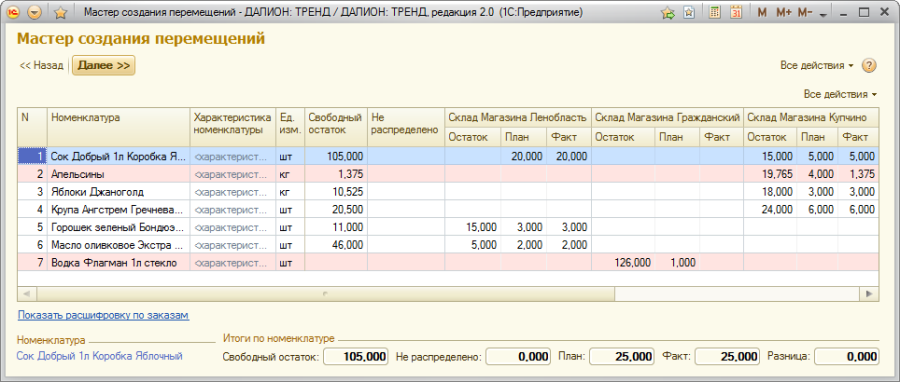Open the Сок Добрый 1л Коробка Яблочный link
Viewport: 900px width, 382px height.
(99, 356)
